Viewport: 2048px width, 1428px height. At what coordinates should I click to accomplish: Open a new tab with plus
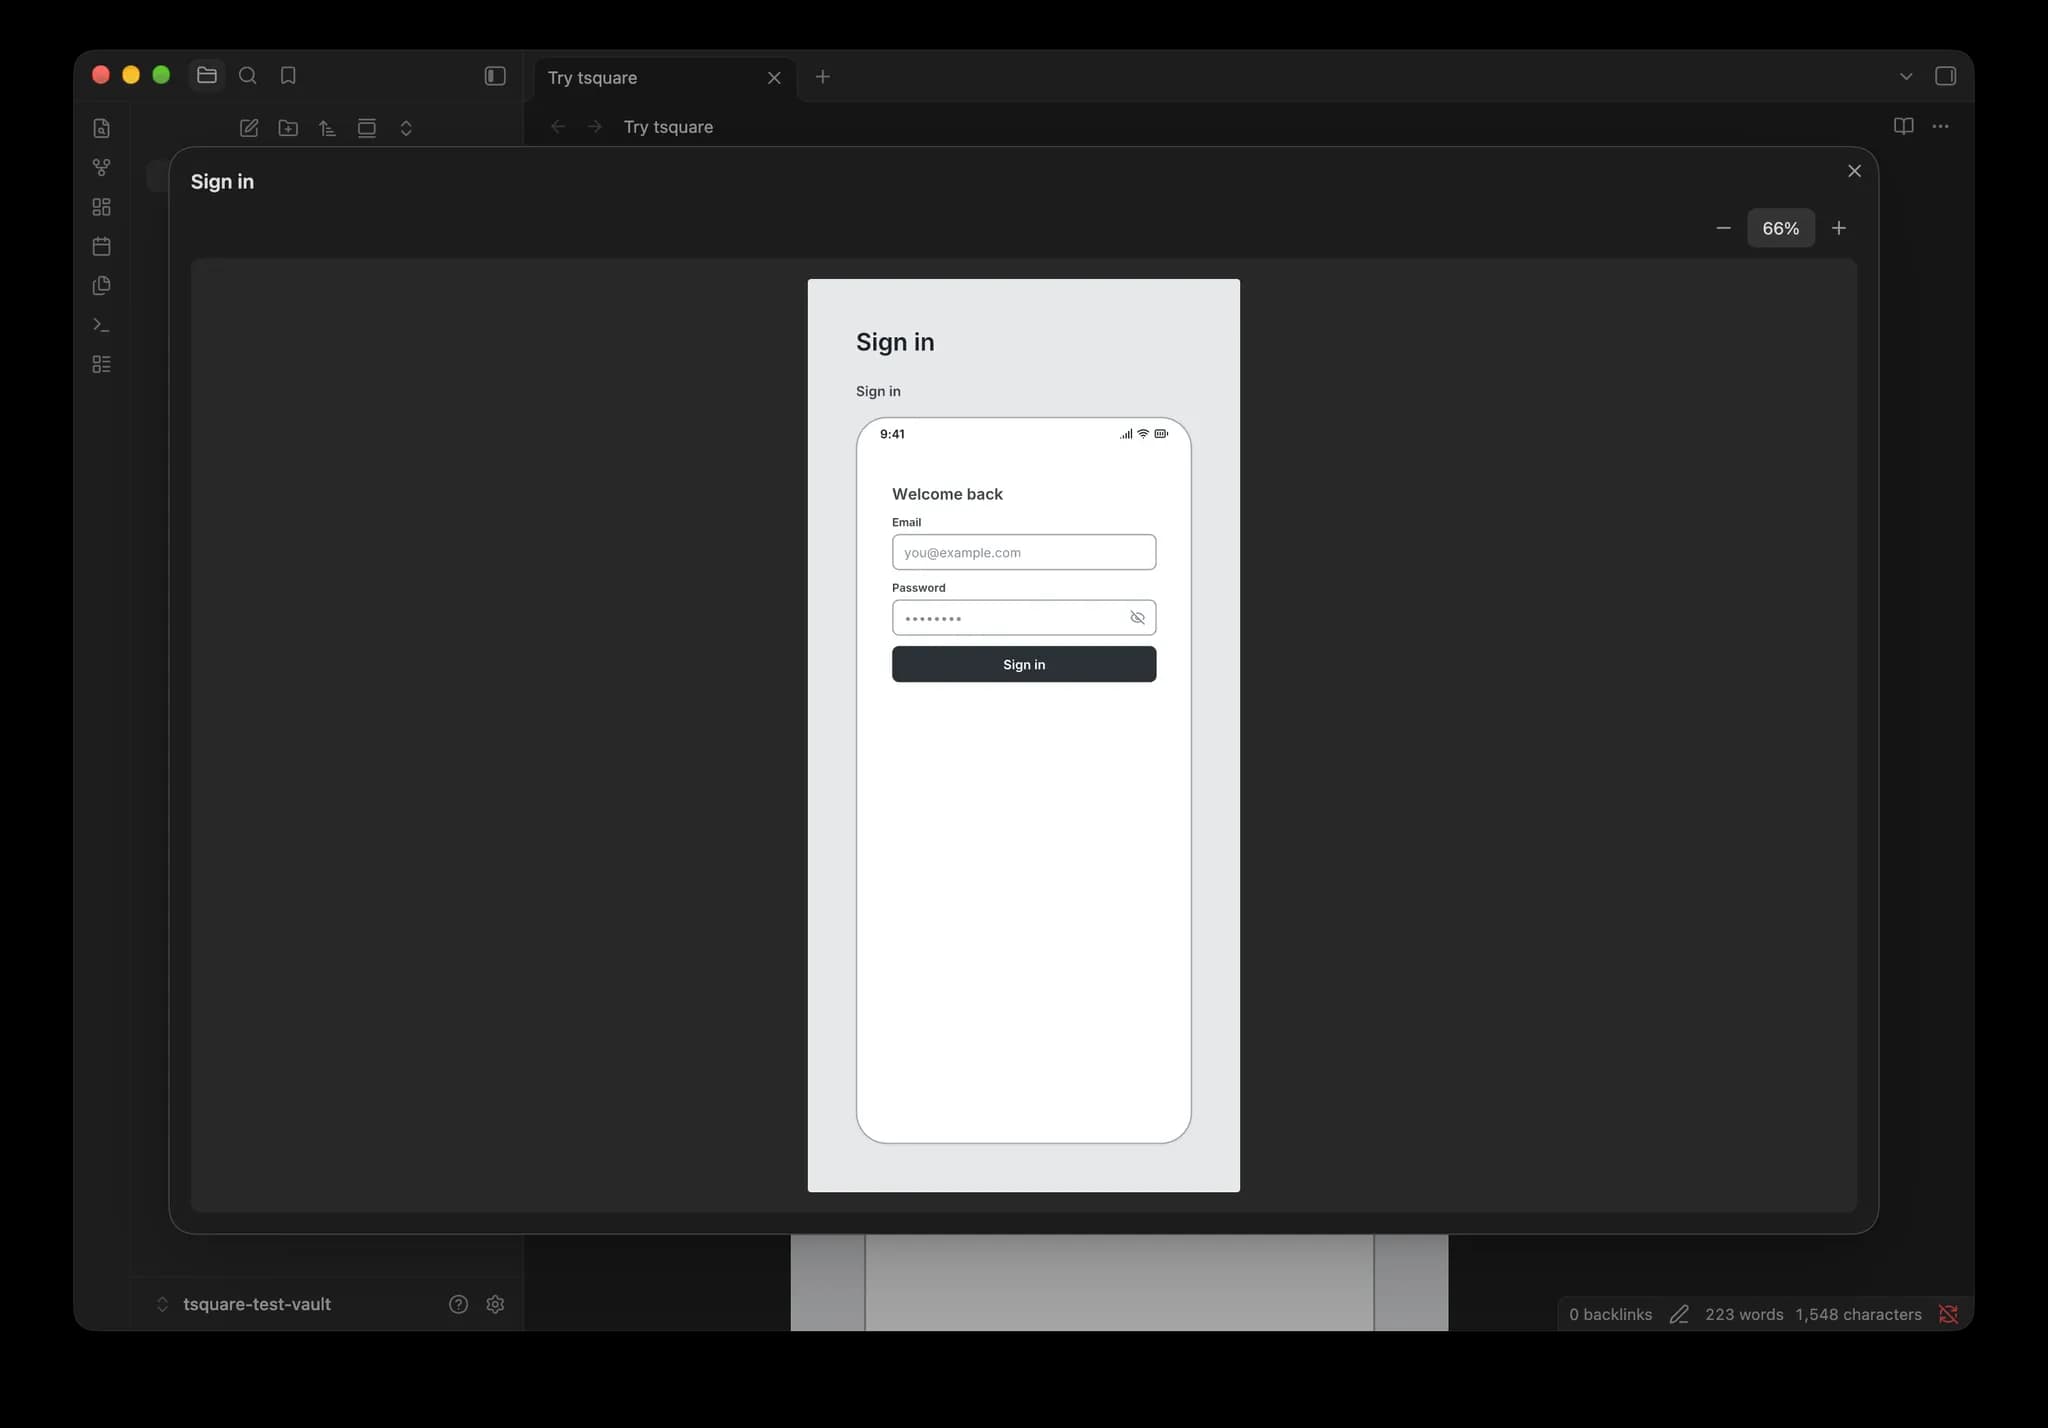(823, 77)
